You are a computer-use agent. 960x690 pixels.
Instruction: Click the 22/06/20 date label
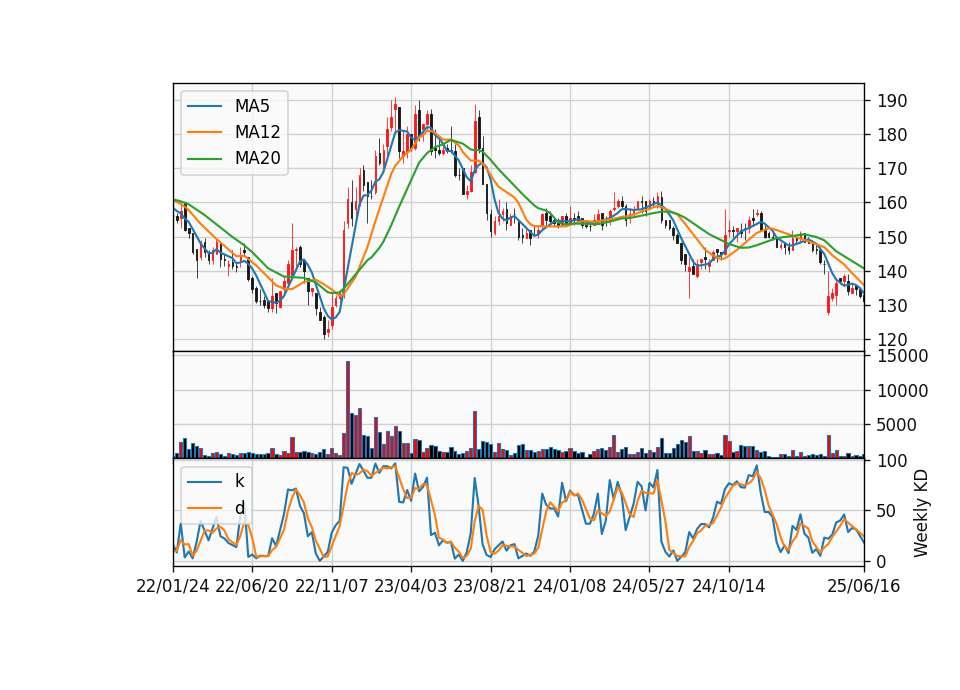pos(252,587)
